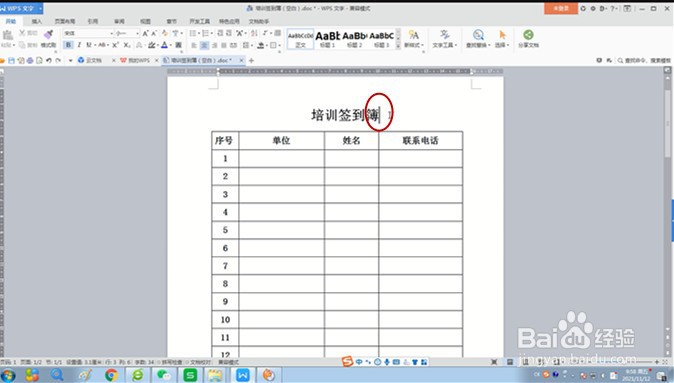The image size is (674, 383).
Task: Click the text highlight color pen
Action: (151, 45)
